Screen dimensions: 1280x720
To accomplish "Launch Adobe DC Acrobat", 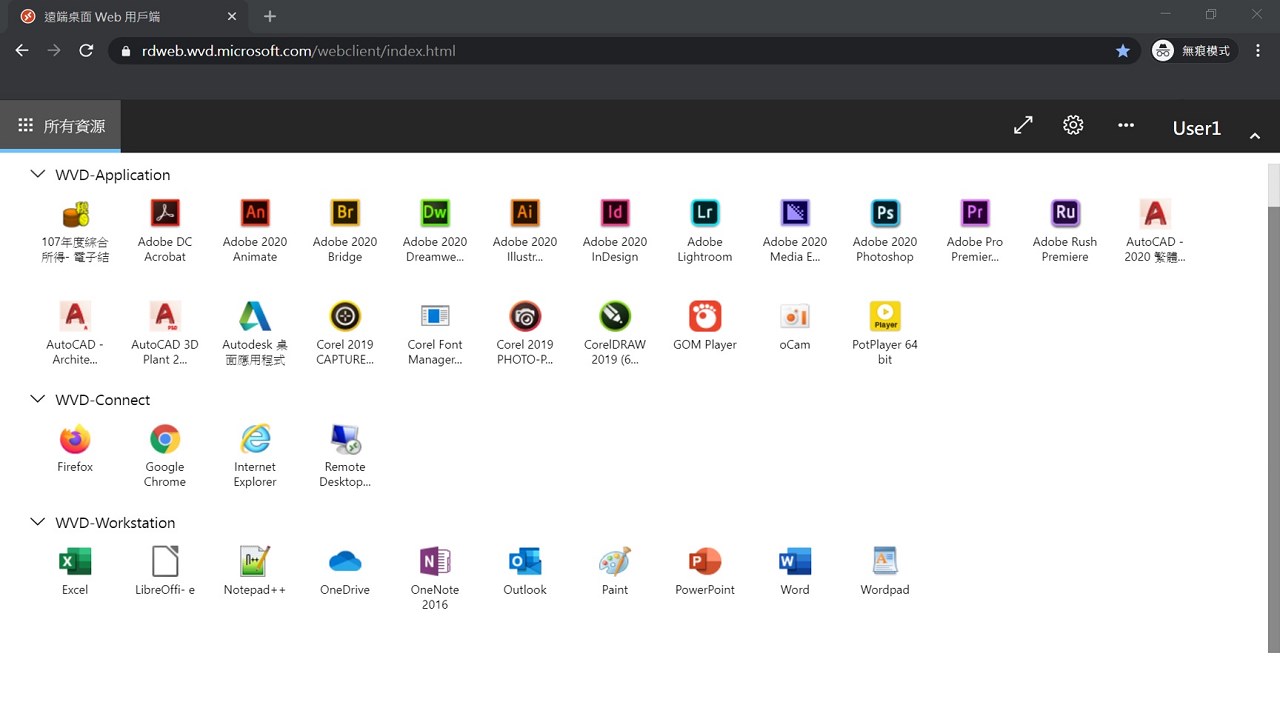I will tap(165, 230).
